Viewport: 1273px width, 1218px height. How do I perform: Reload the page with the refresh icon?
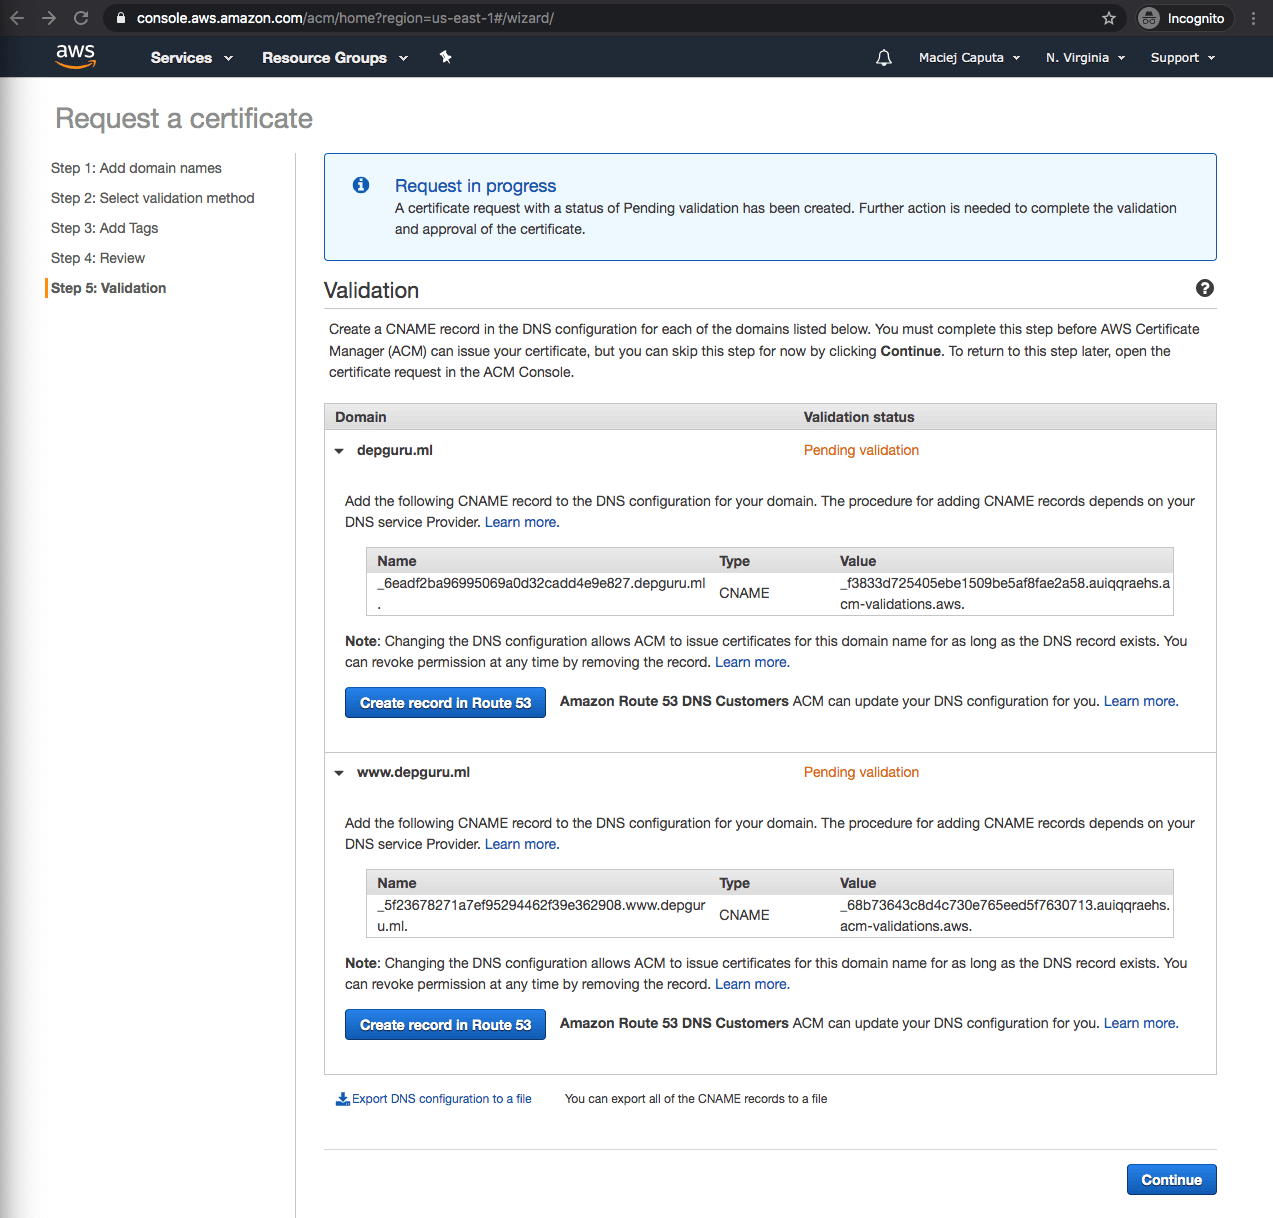[81, 18]
